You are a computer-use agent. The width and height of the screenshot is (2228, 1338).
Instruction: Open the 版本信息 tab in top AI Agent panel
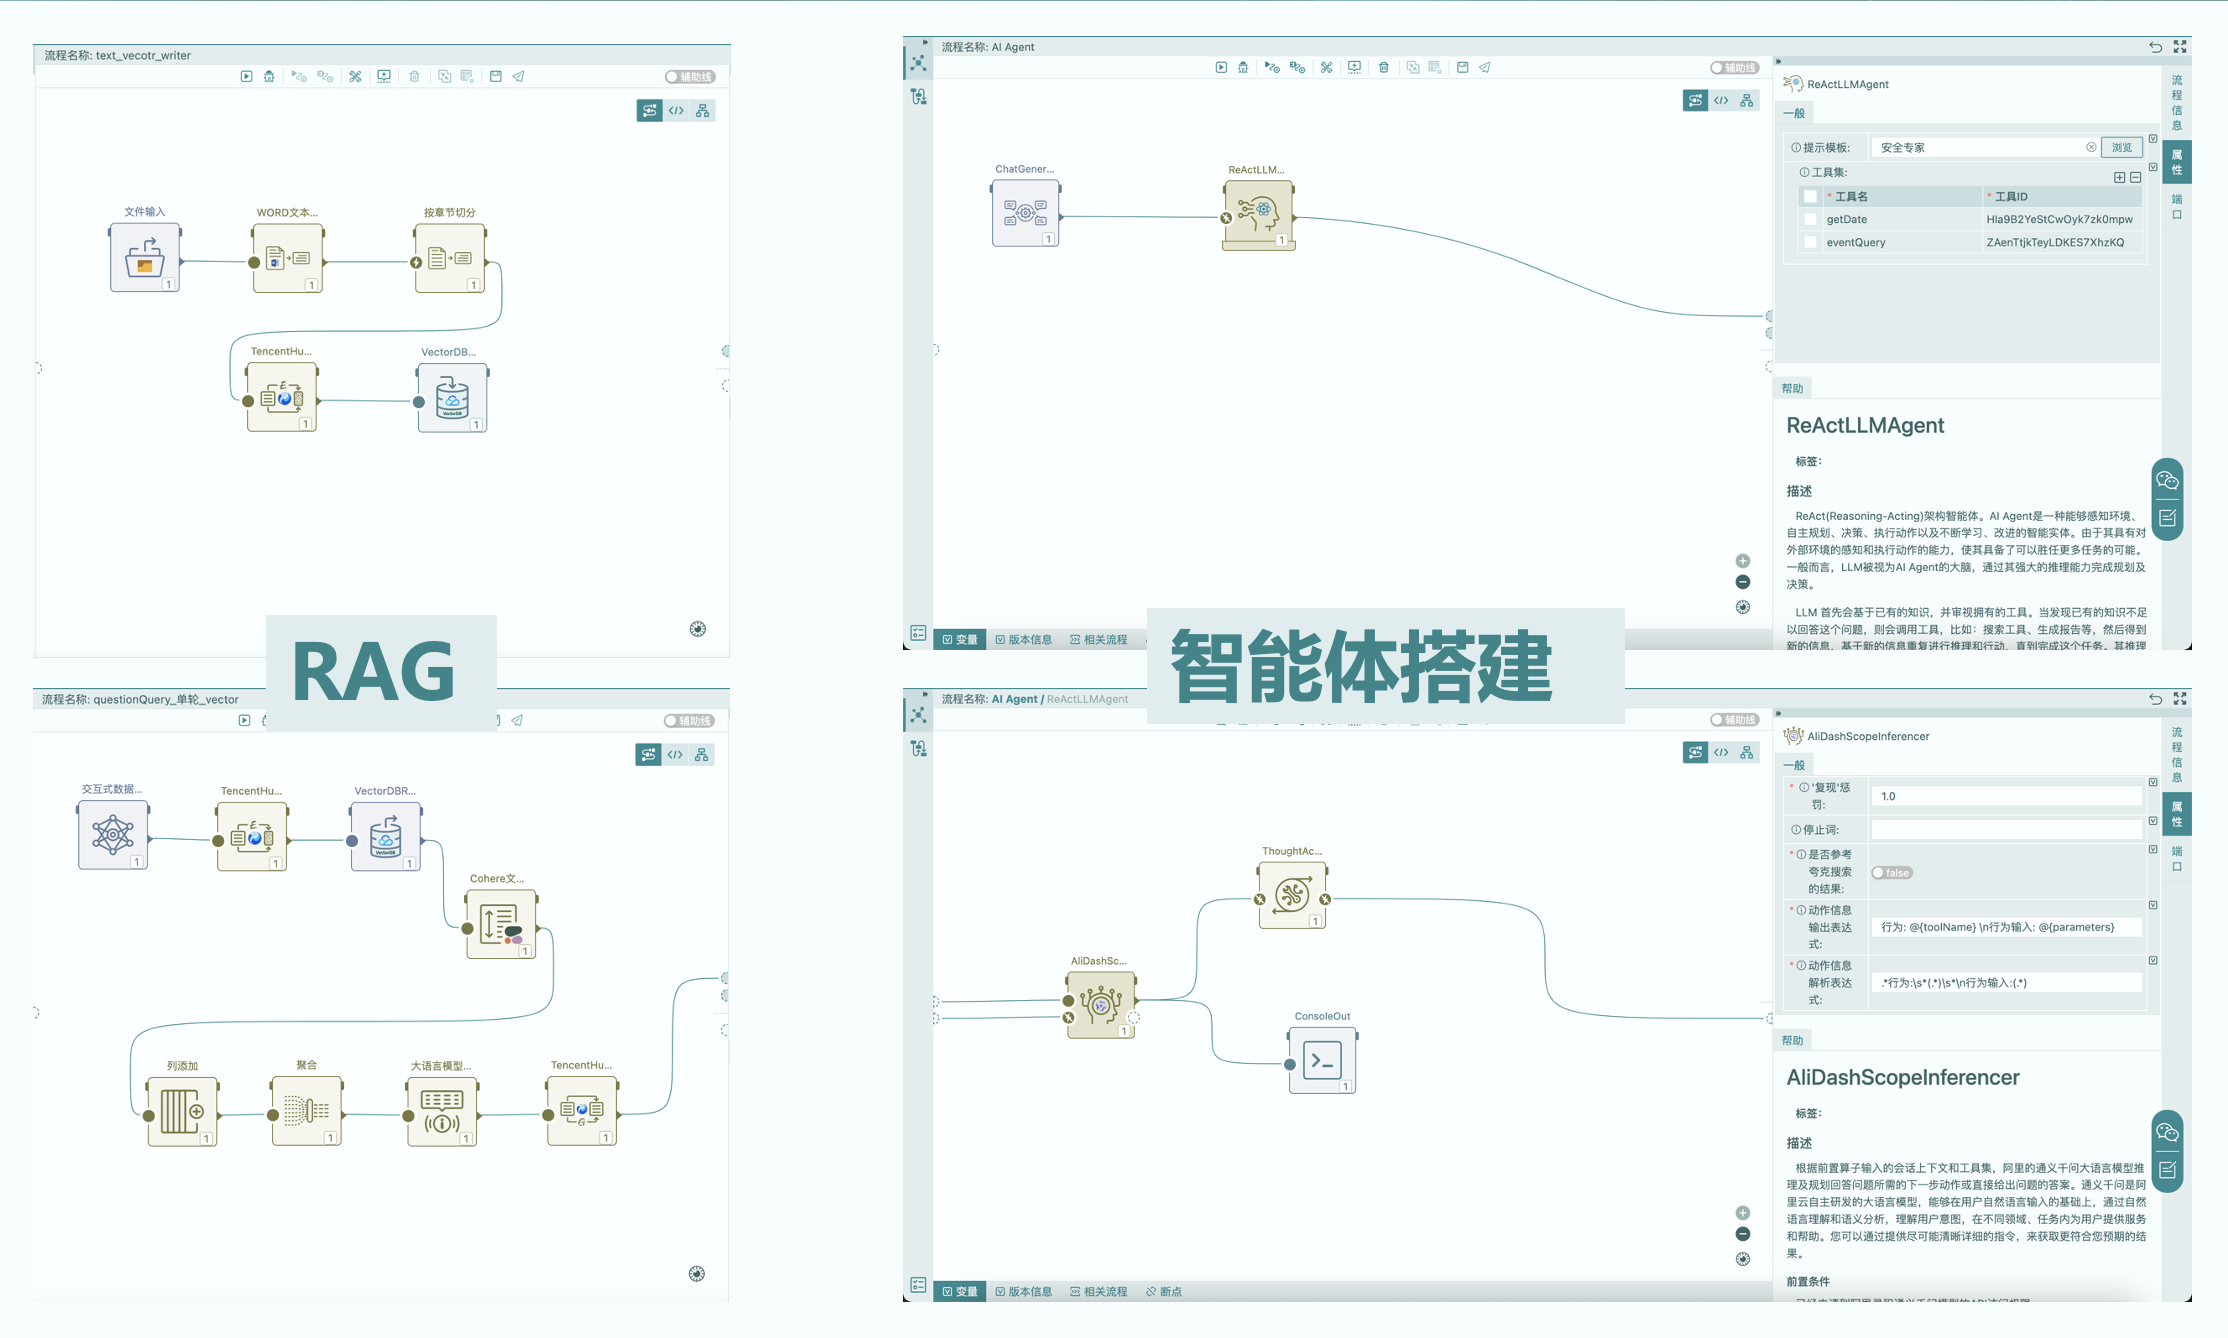point(1024,640)
